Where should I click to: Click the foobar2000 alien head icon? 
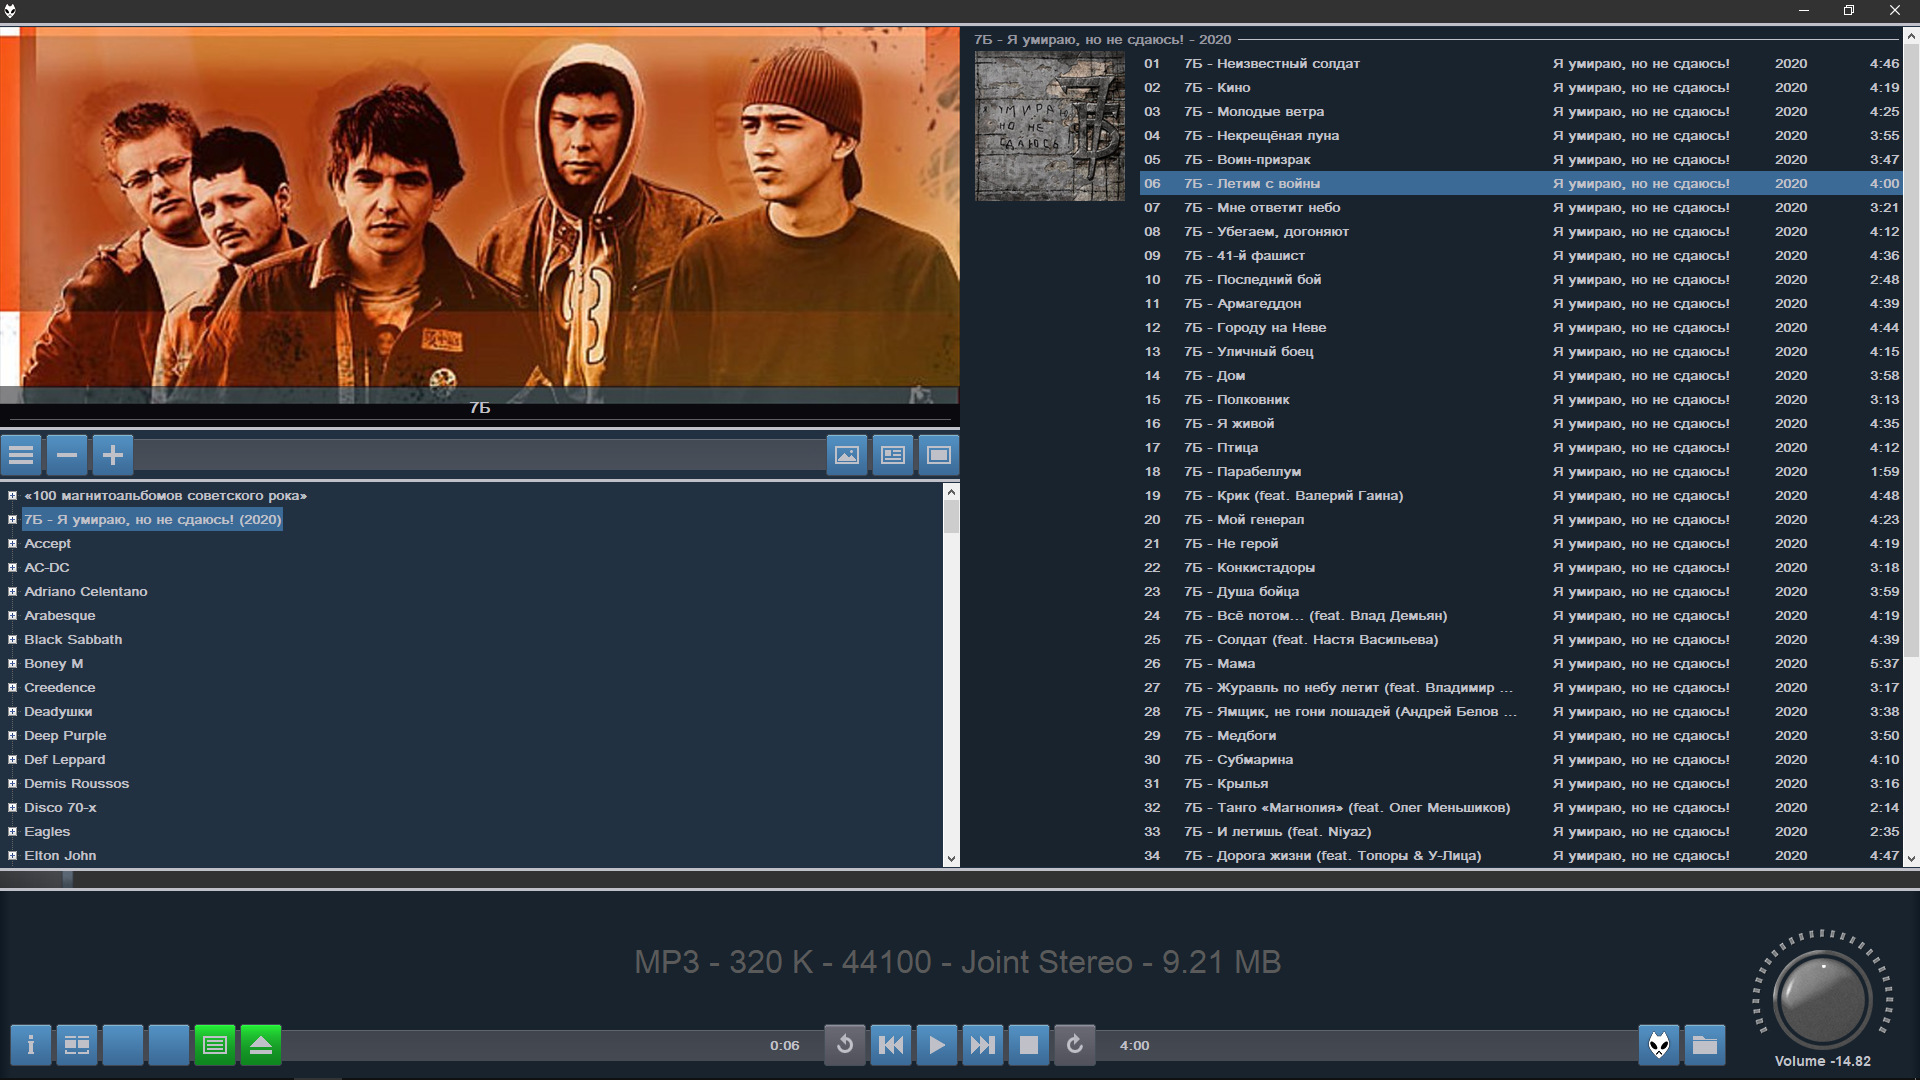click(x=1659, y=1045)
